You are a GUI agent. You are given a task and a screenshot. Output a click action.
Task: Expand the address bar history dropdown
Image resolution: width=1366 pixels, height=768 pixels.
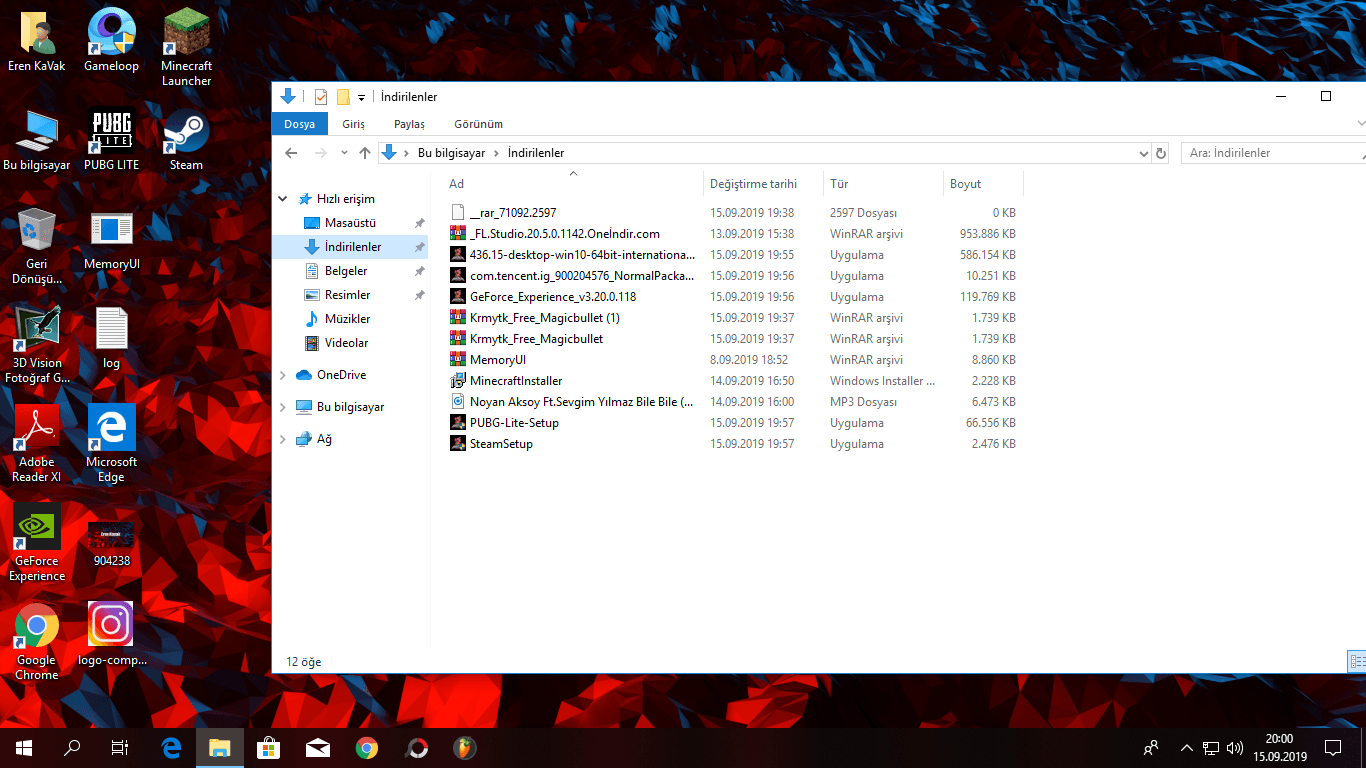pyautogui.click(x=1144, y=153)
